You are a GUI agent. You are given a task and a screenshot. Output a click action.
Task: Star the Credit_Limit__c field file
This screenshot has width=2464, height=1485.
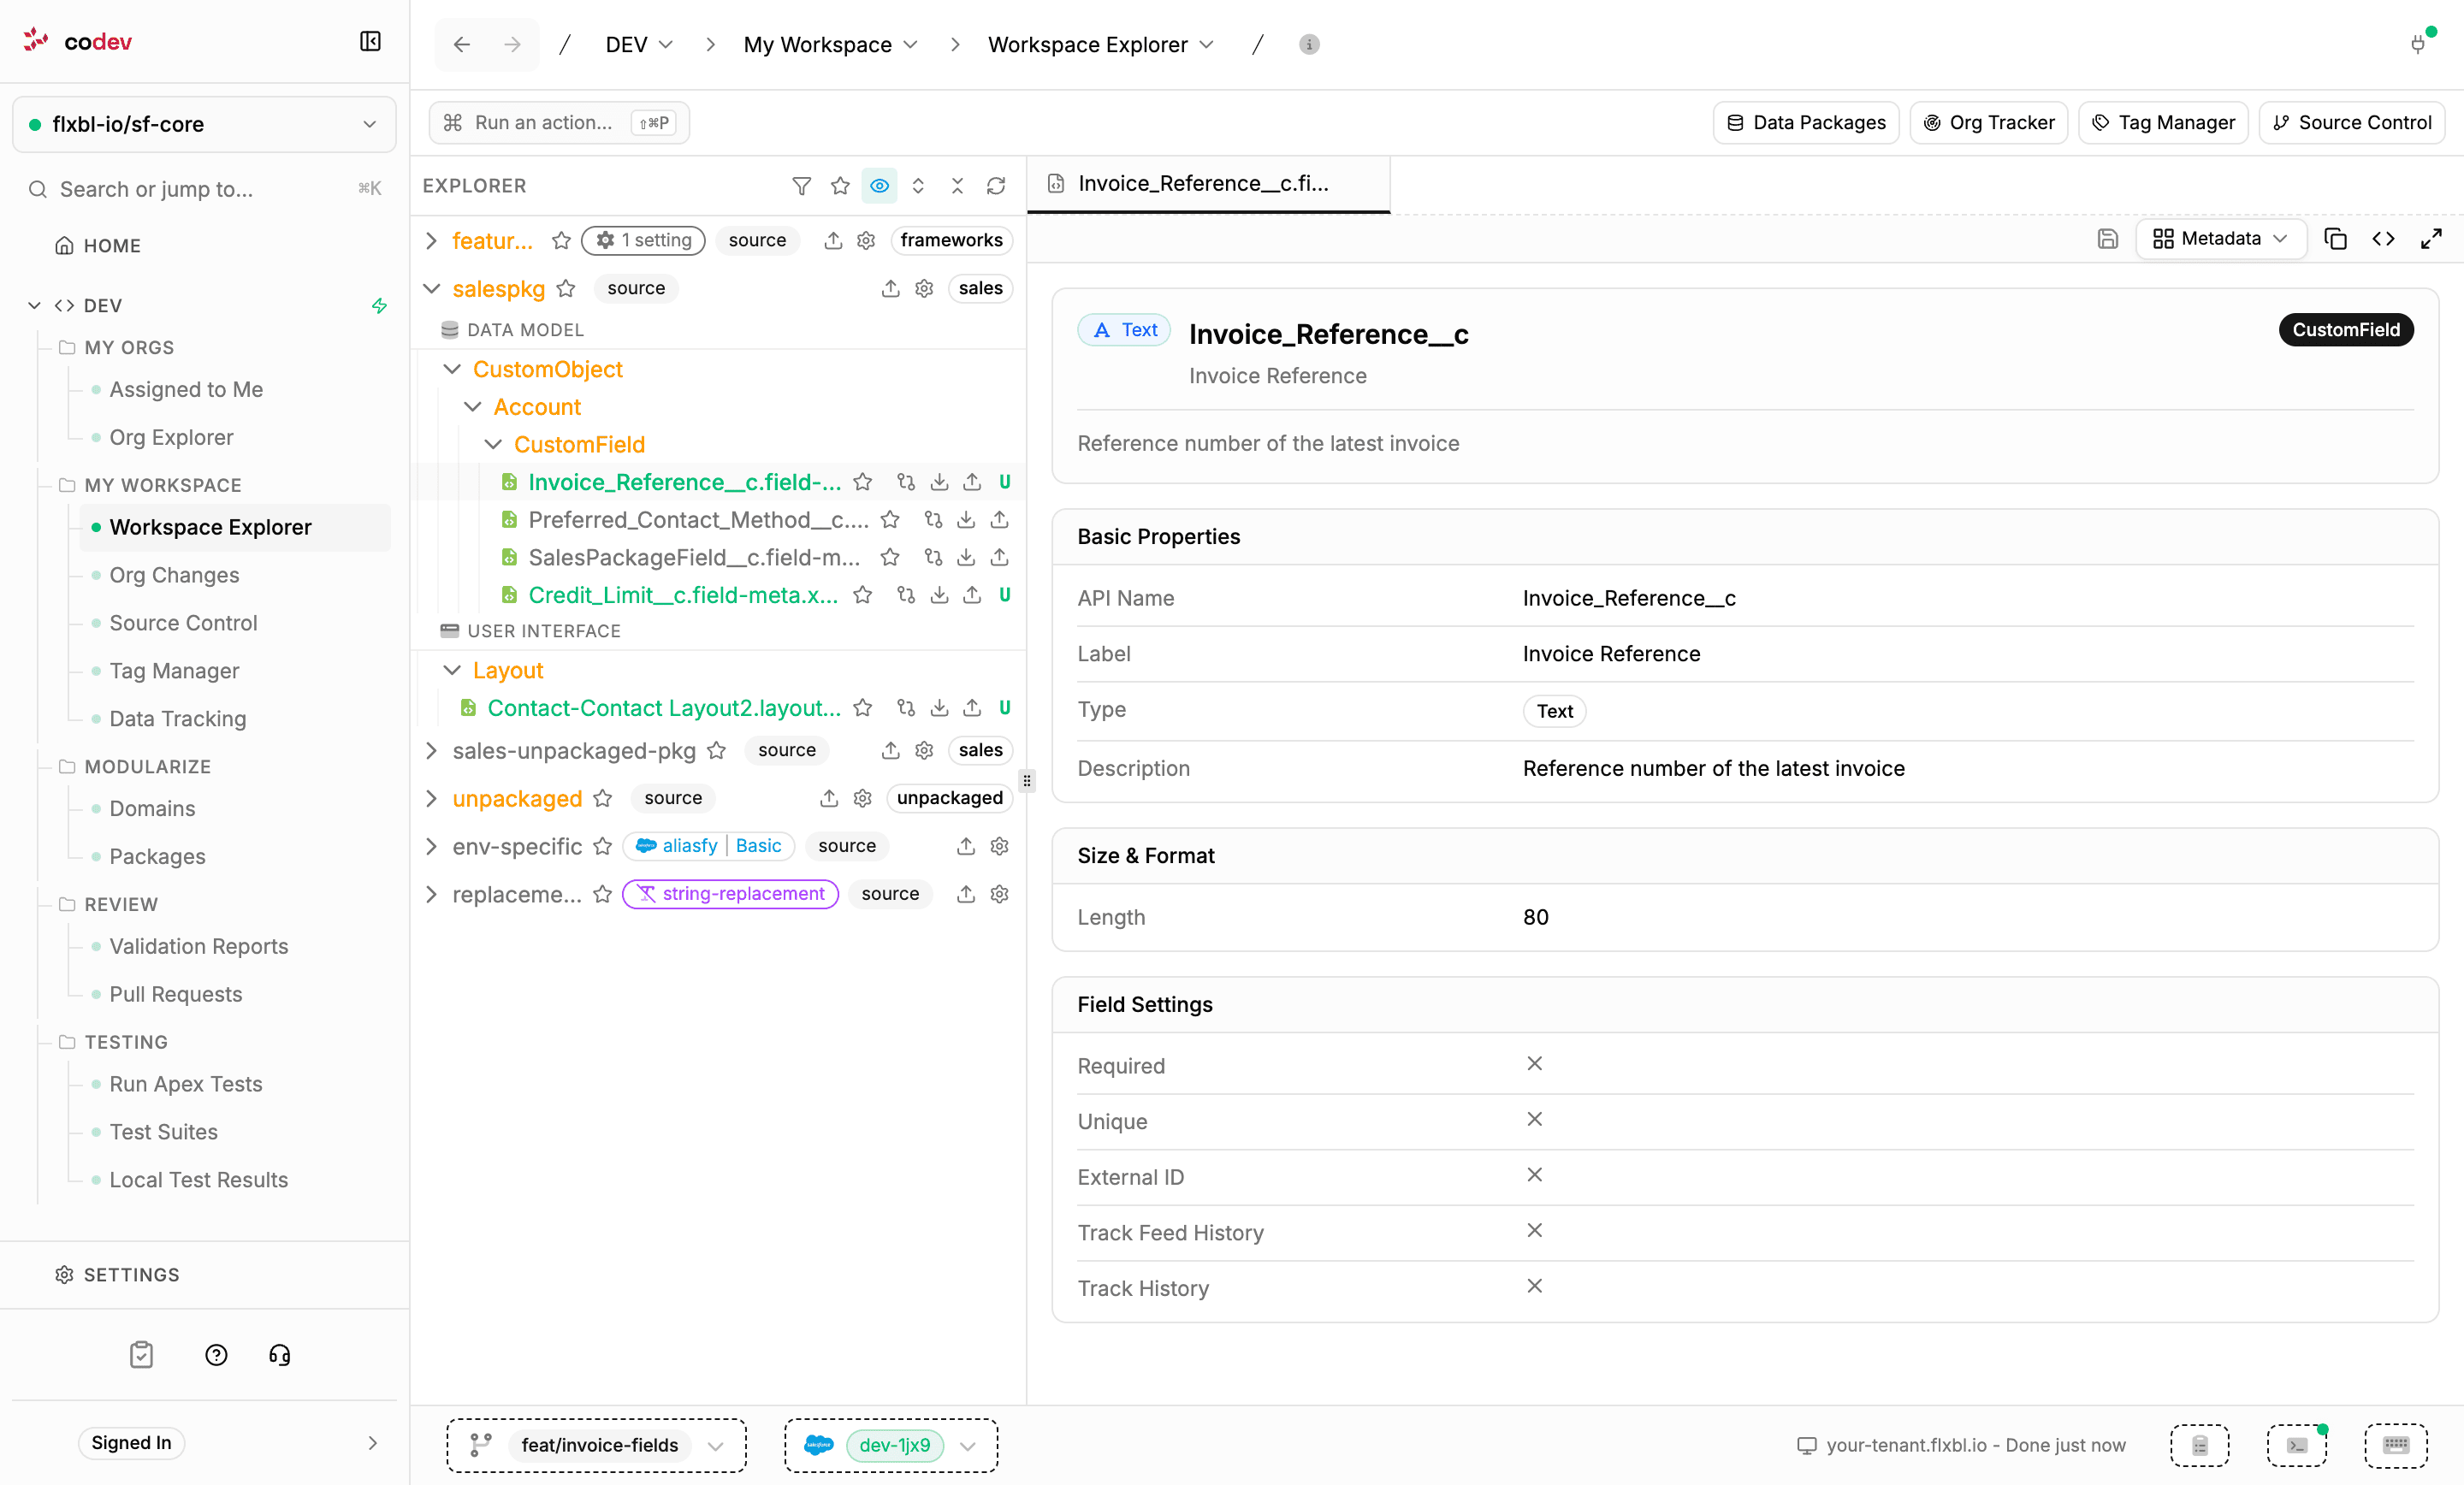click(x=862, y=595)
